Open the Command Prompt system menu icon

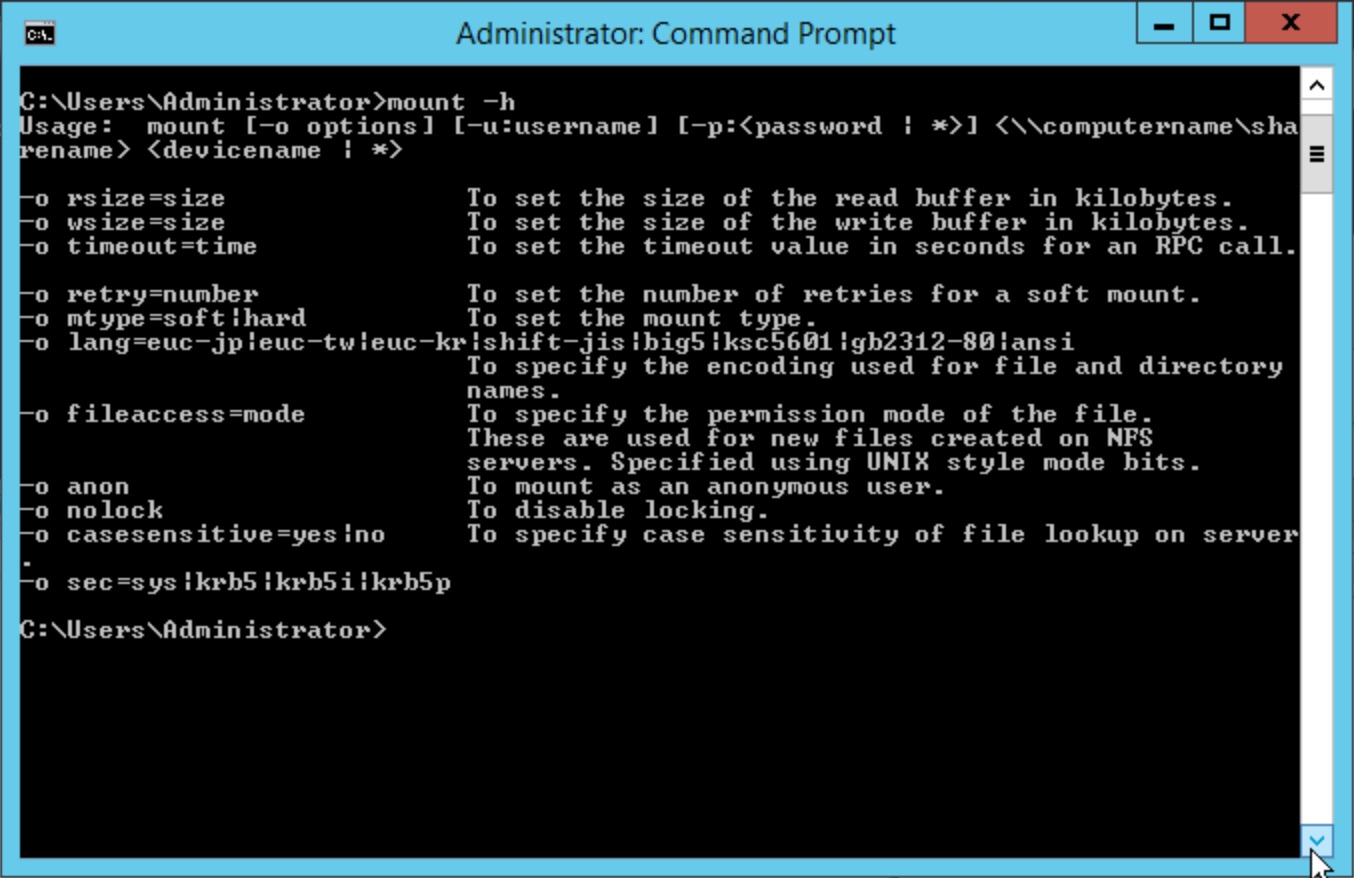pos(39,35)
